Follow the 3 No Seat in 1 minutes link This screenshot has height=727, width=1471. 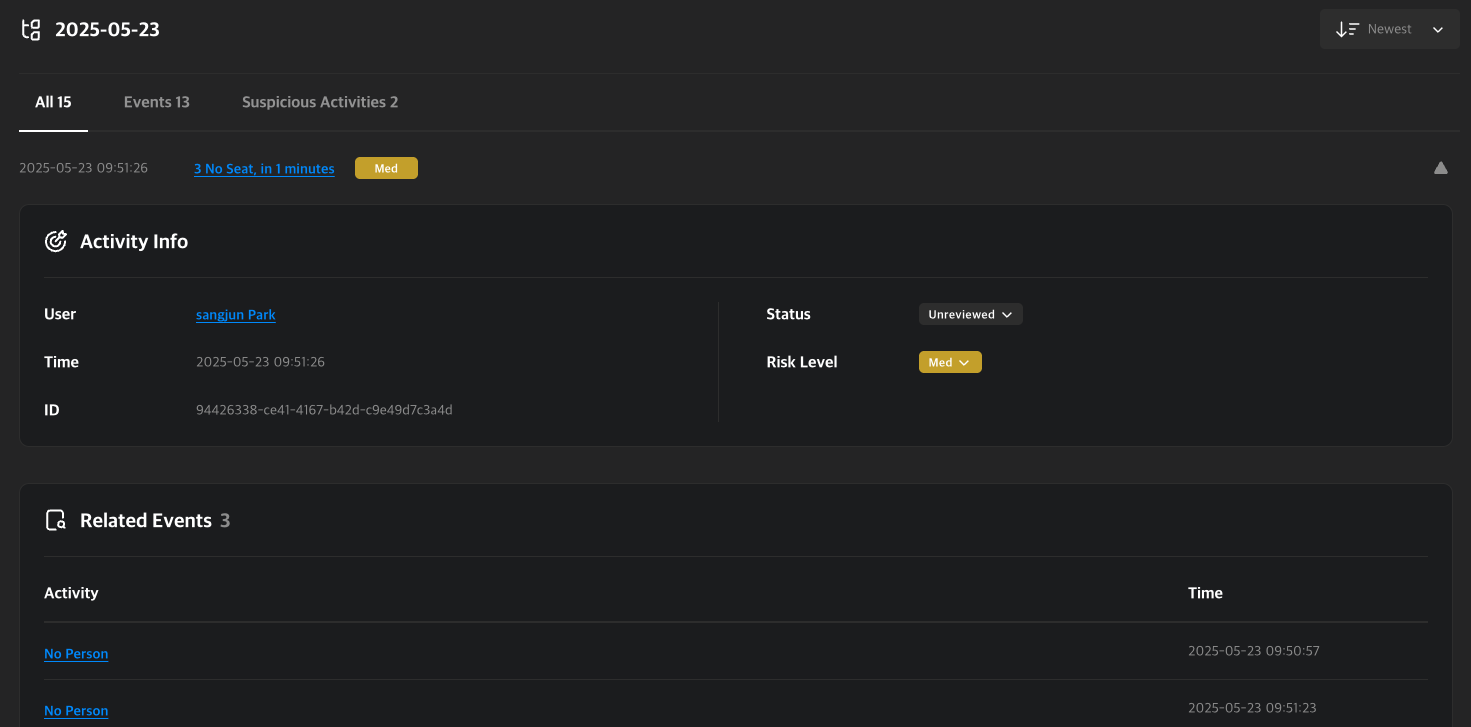263,168
